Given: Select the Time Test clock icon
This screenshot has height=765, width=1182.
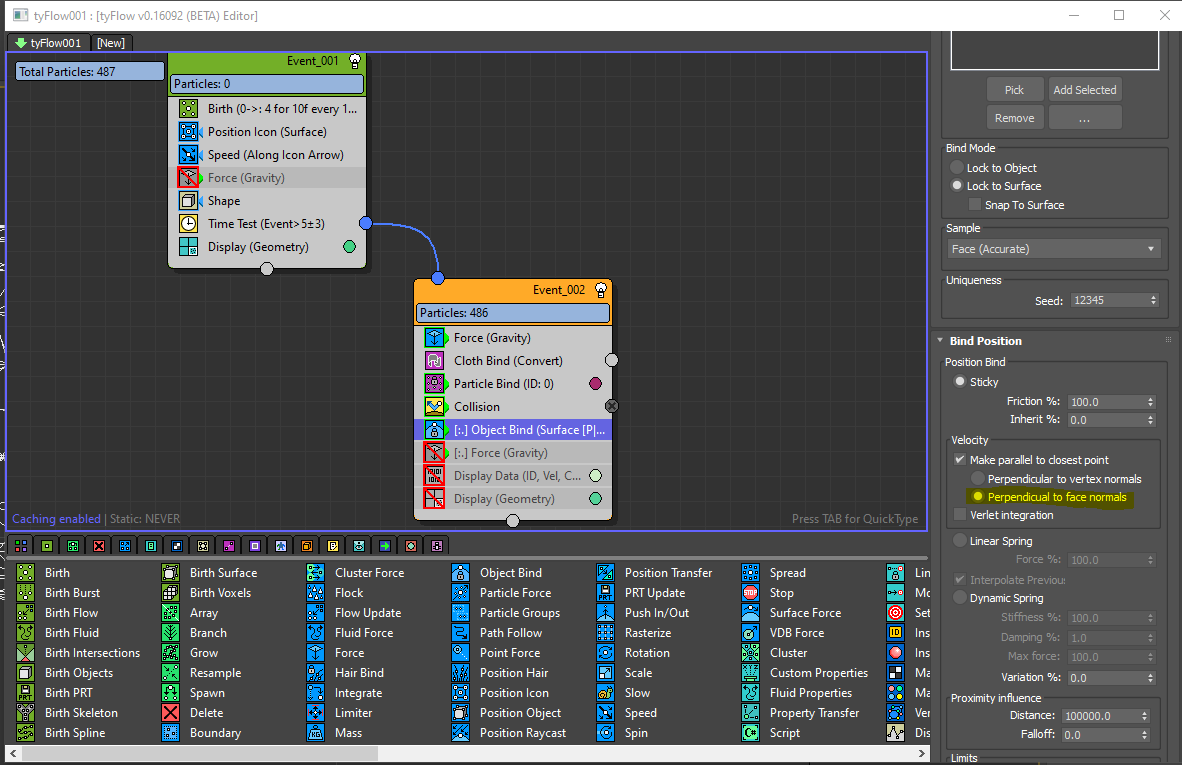Looking at the screenshot, I should 188,224.
